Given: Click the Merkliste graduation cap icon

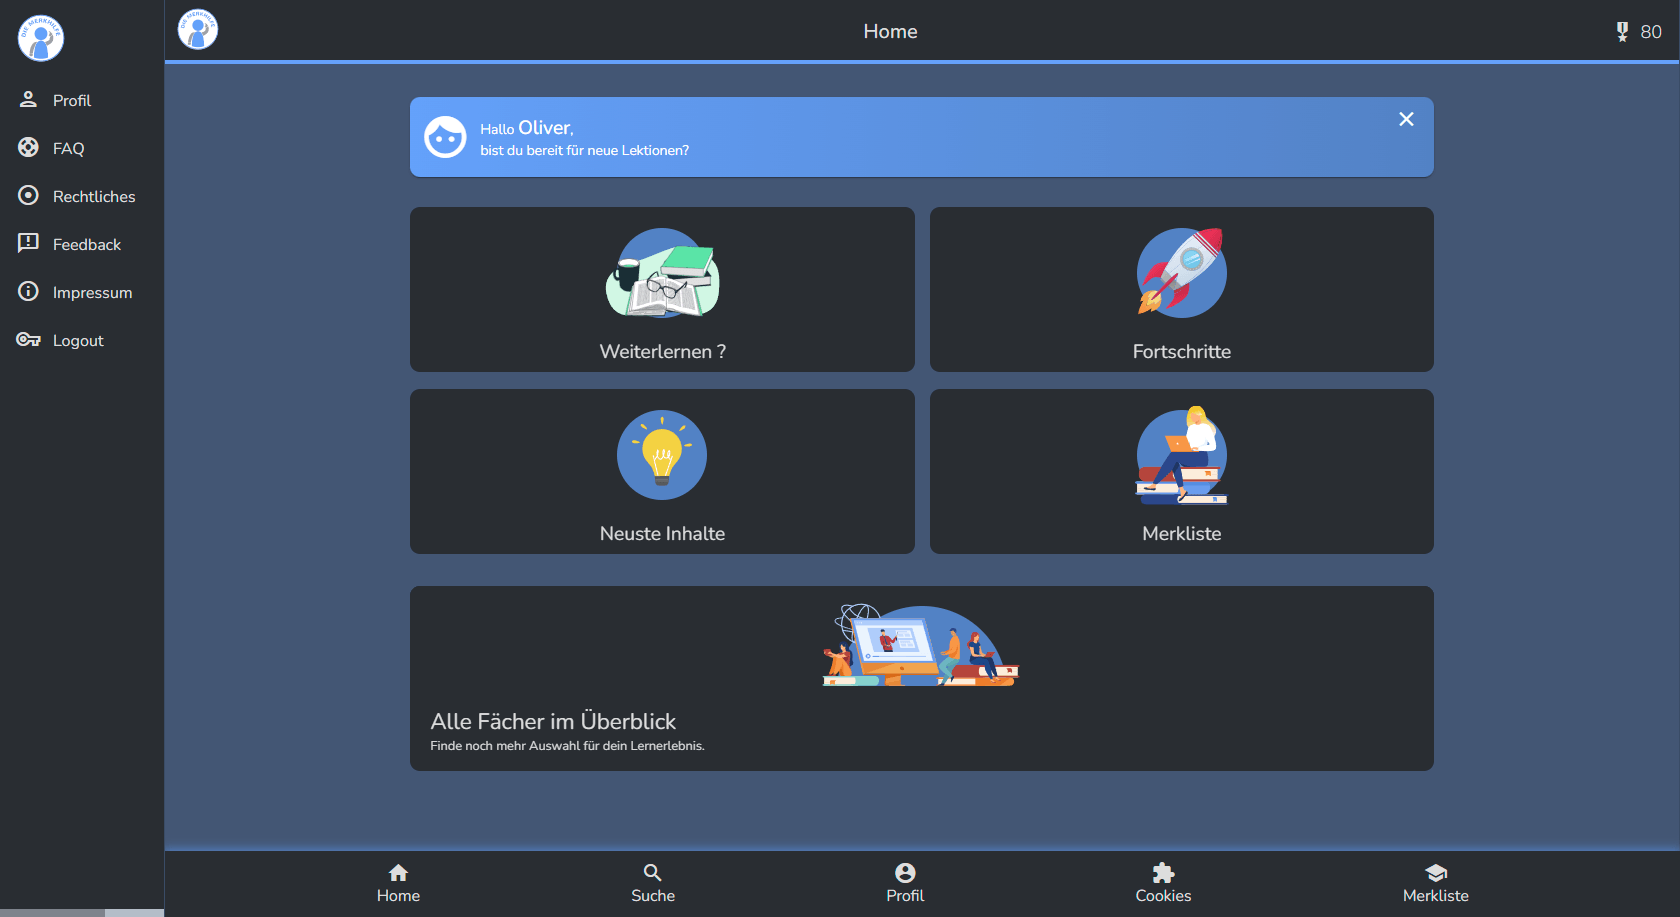Looking at the screenshot, I should [1436, 872].
